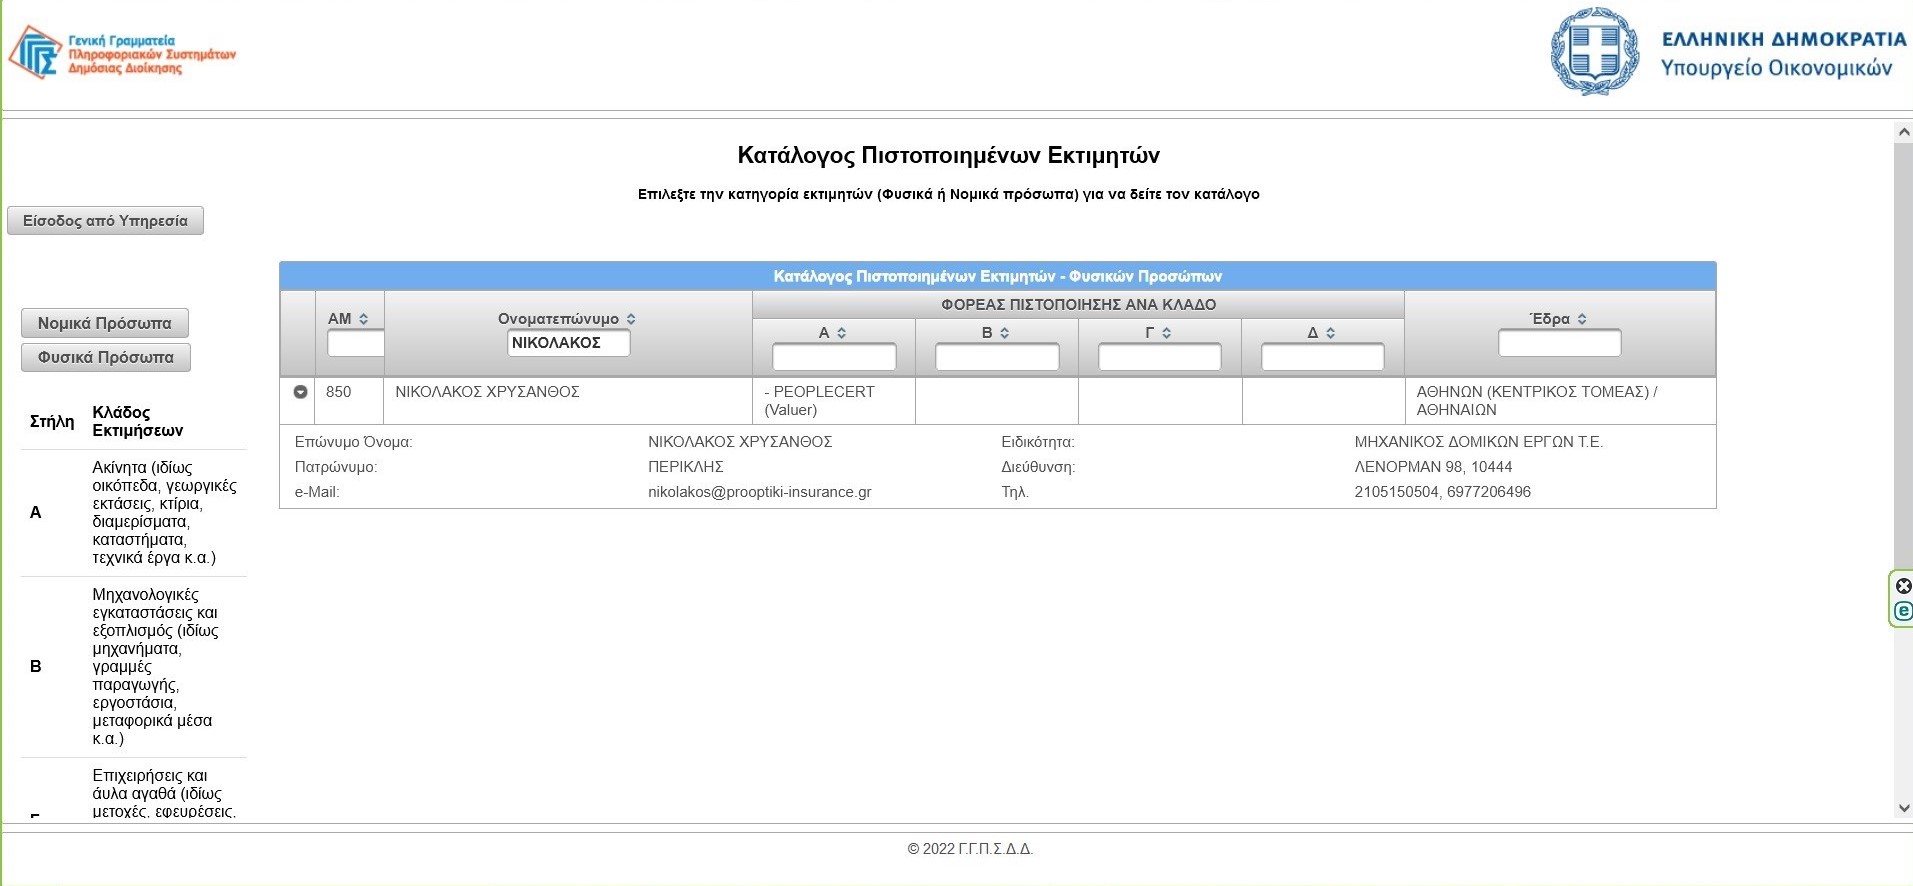The image size is (1913, 886).
Task: Open Φυσικά Πρόσωπα catalog
Action: pyautogui.click(x=106, y=357)
